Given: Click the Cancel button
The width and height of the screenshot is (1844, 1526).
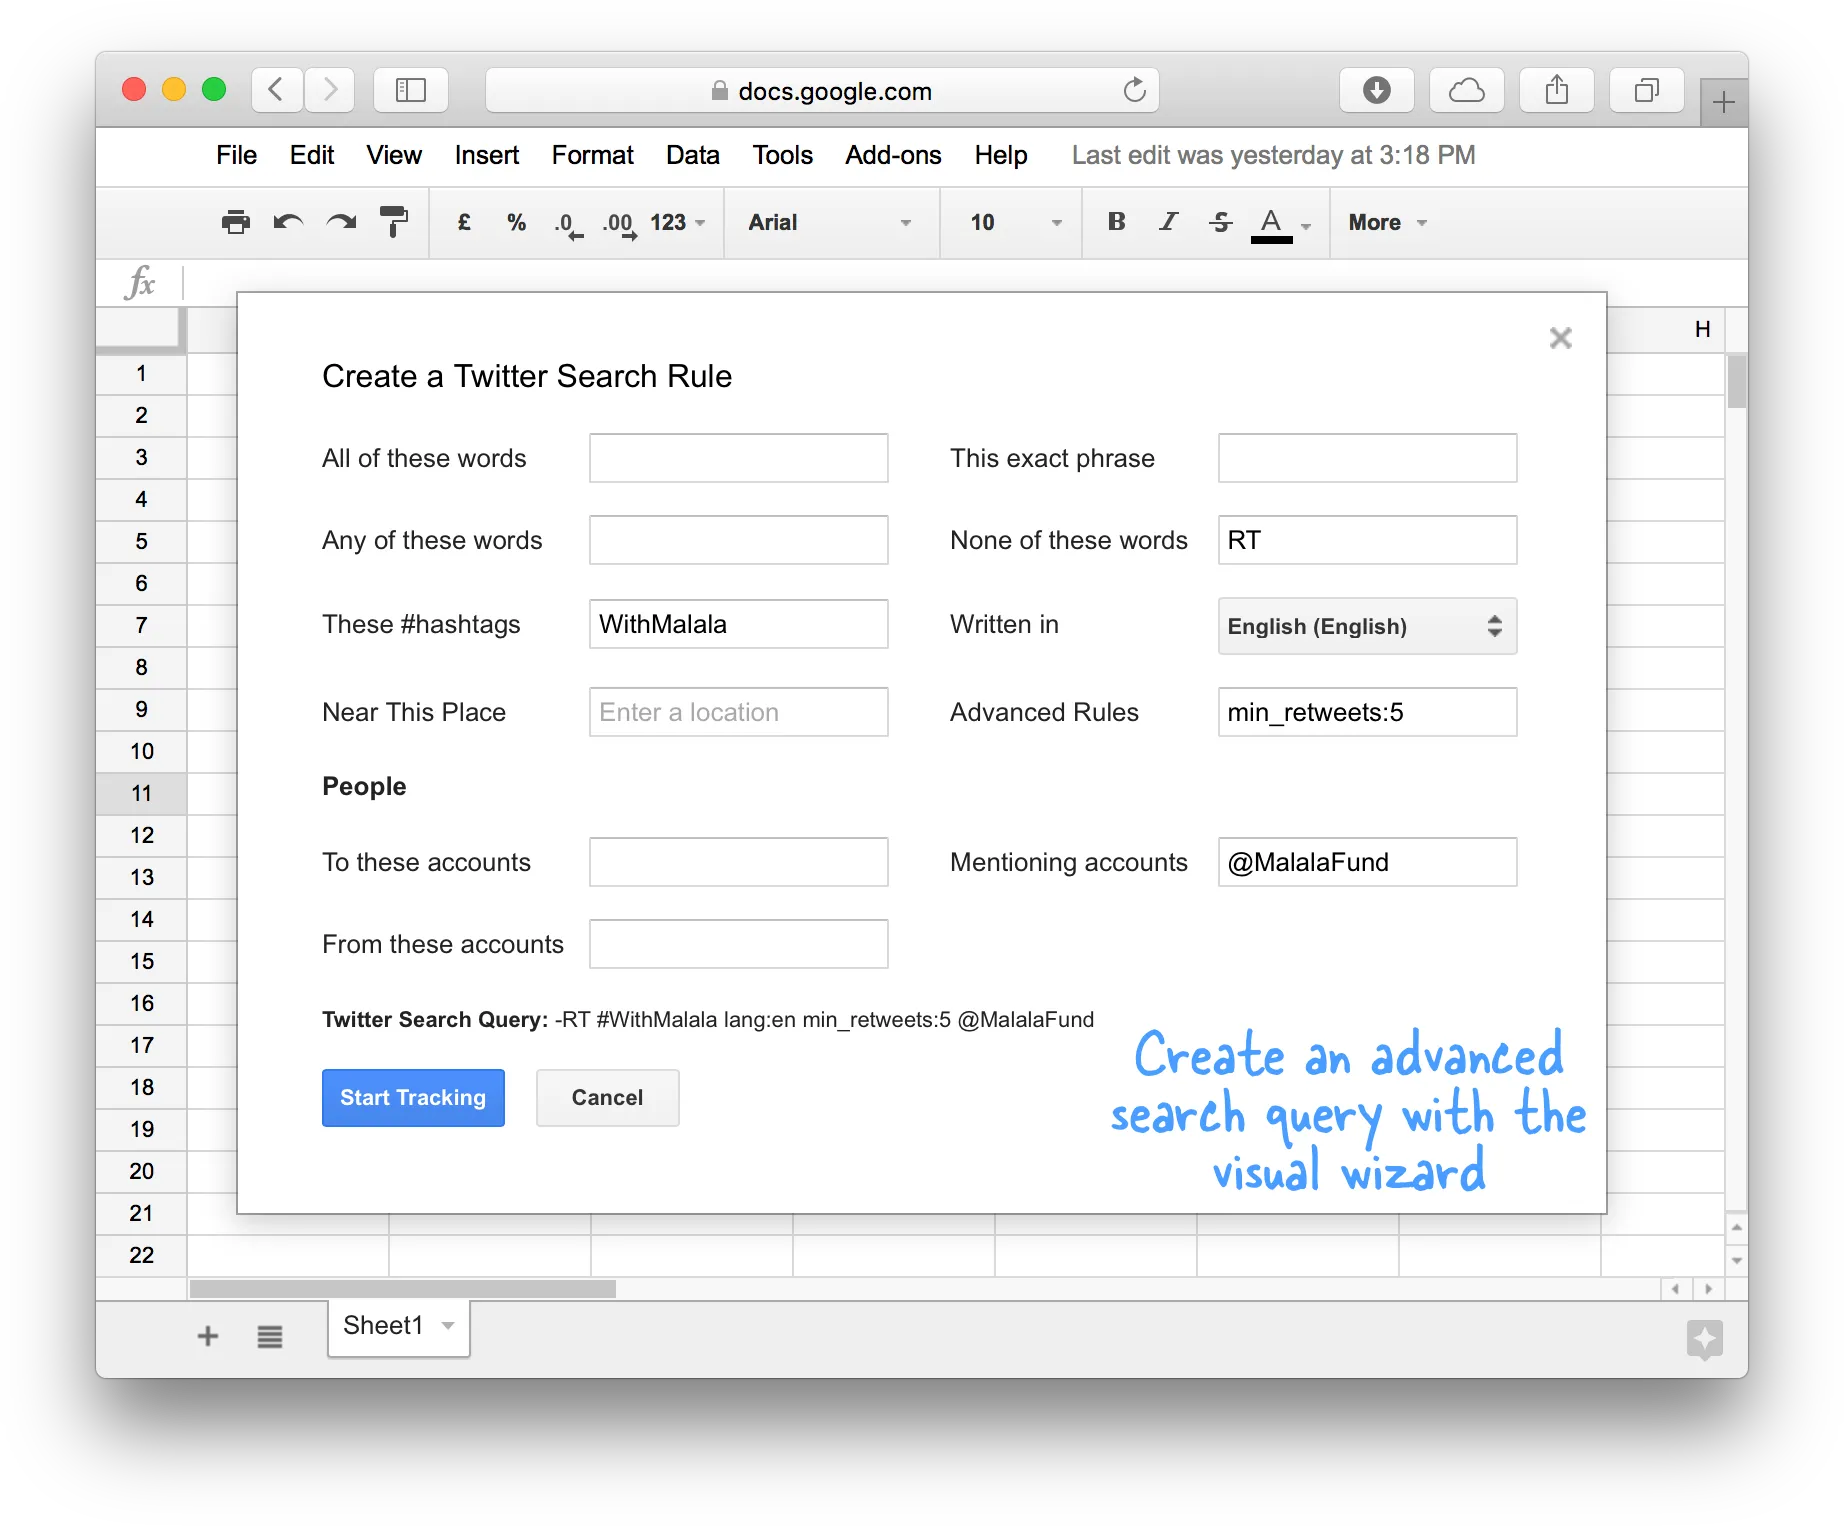Looking at the screenshot, I should [607, 1098].
